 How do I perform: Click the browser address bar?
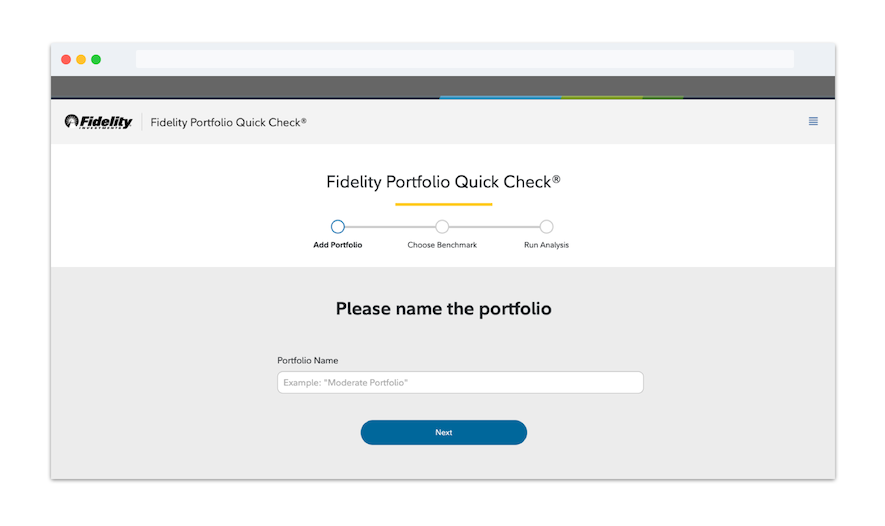pos(465,59)
